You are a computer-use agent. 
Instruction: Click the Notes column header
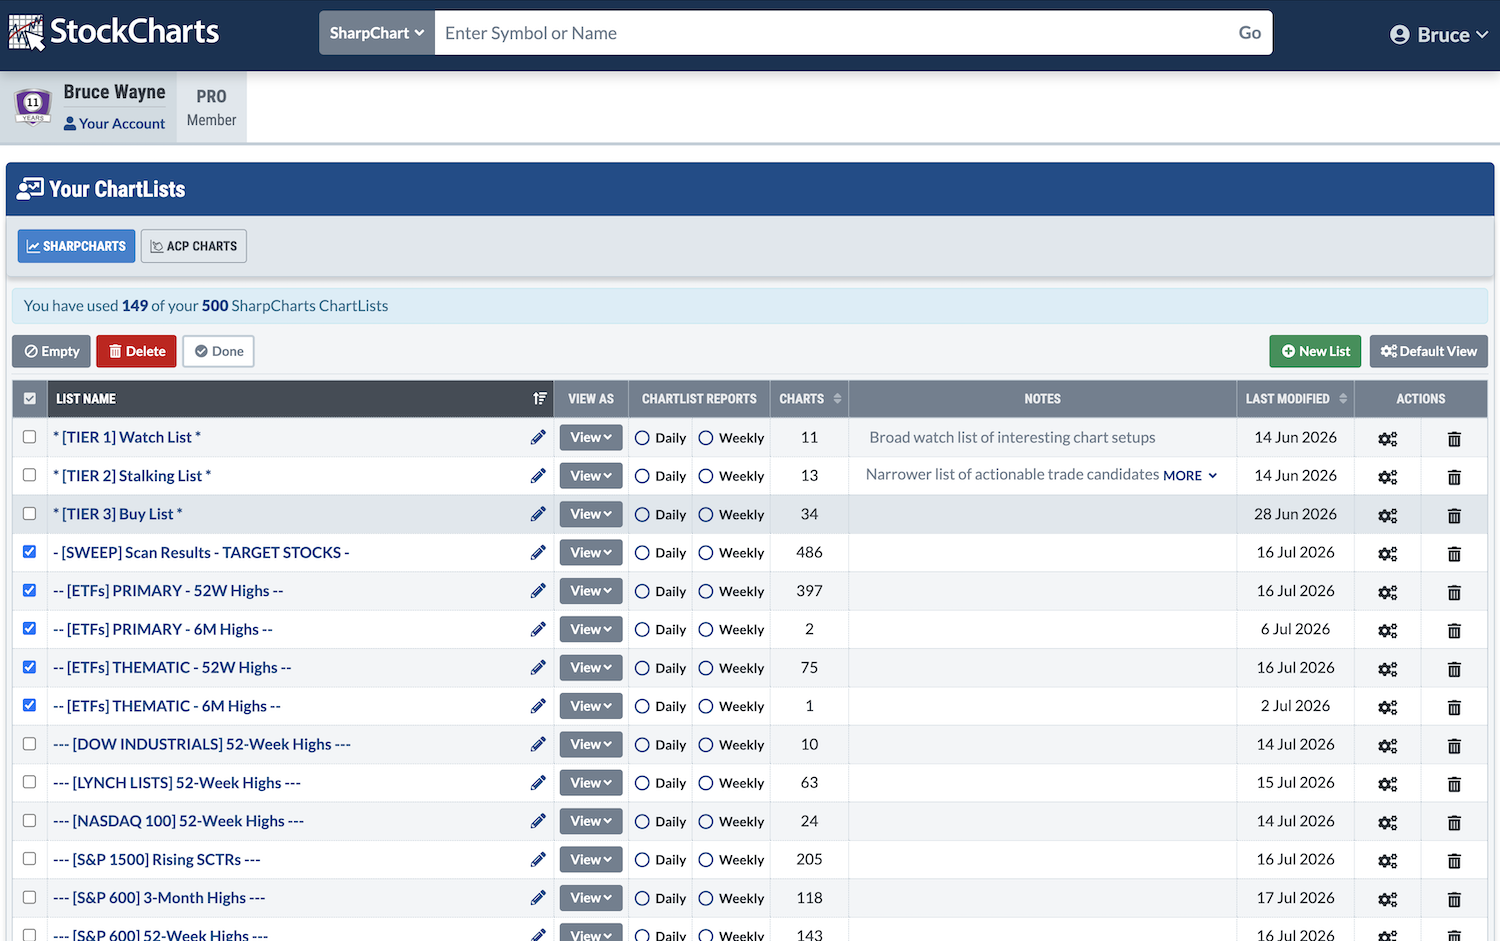(1042, 398)
